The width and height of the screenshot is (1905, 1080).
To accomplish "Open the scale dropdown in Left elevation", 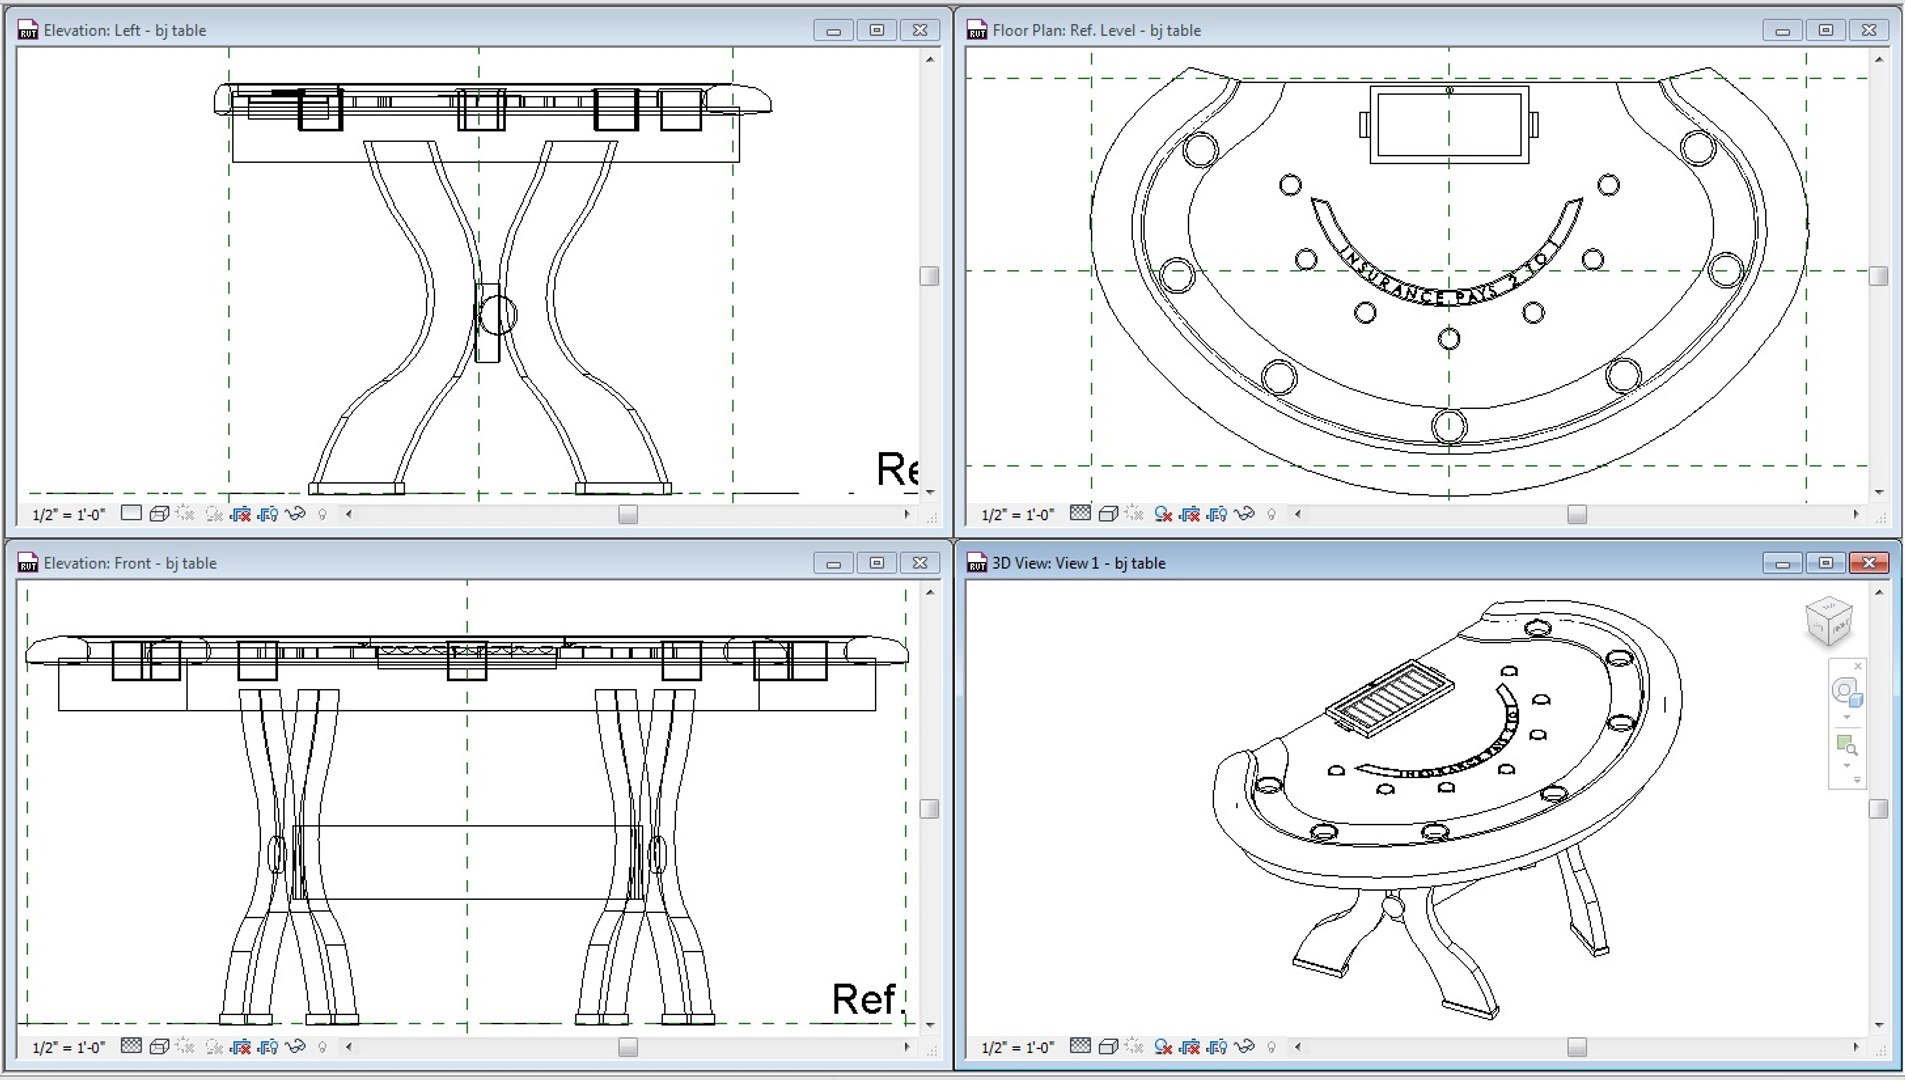I will 68,515.
